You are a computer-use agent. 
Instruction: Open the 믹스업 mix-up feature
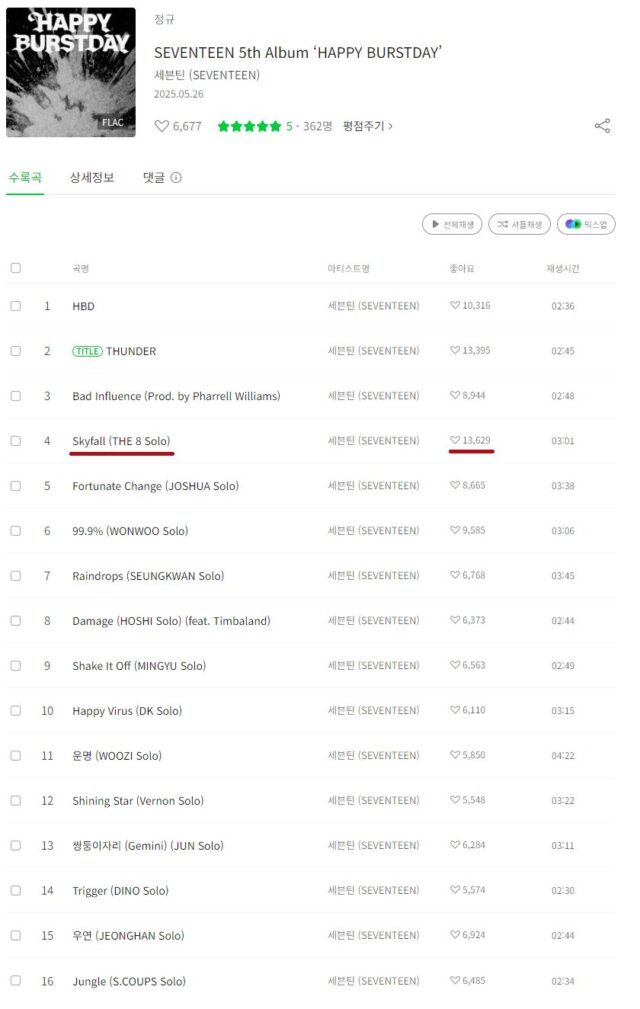(x=586, y=224)
